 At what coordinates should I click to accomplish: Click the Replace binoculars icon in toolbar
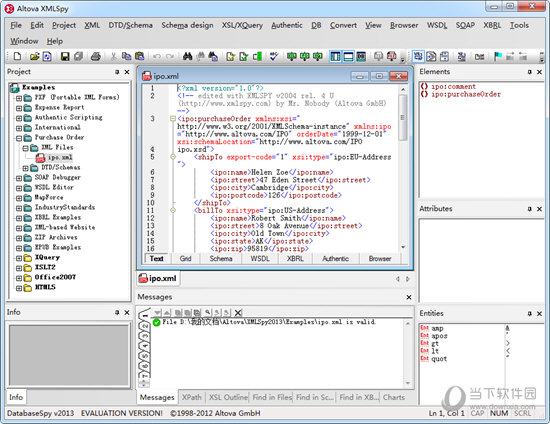213,56
